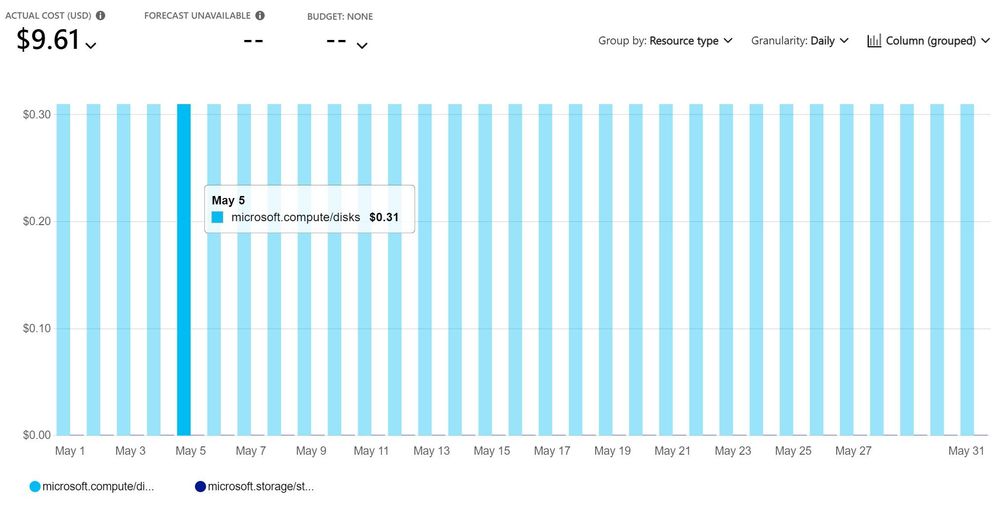Change the Granularity Daily dropdown

[800, 41]
